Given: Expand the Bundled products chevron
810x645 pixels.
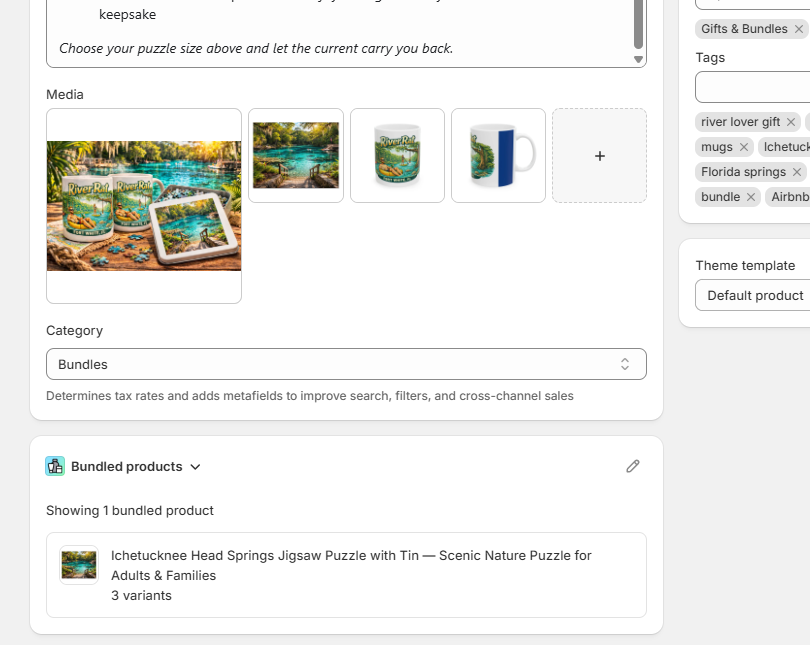Looking at the screenshot, I should click(x=195, y=467).
